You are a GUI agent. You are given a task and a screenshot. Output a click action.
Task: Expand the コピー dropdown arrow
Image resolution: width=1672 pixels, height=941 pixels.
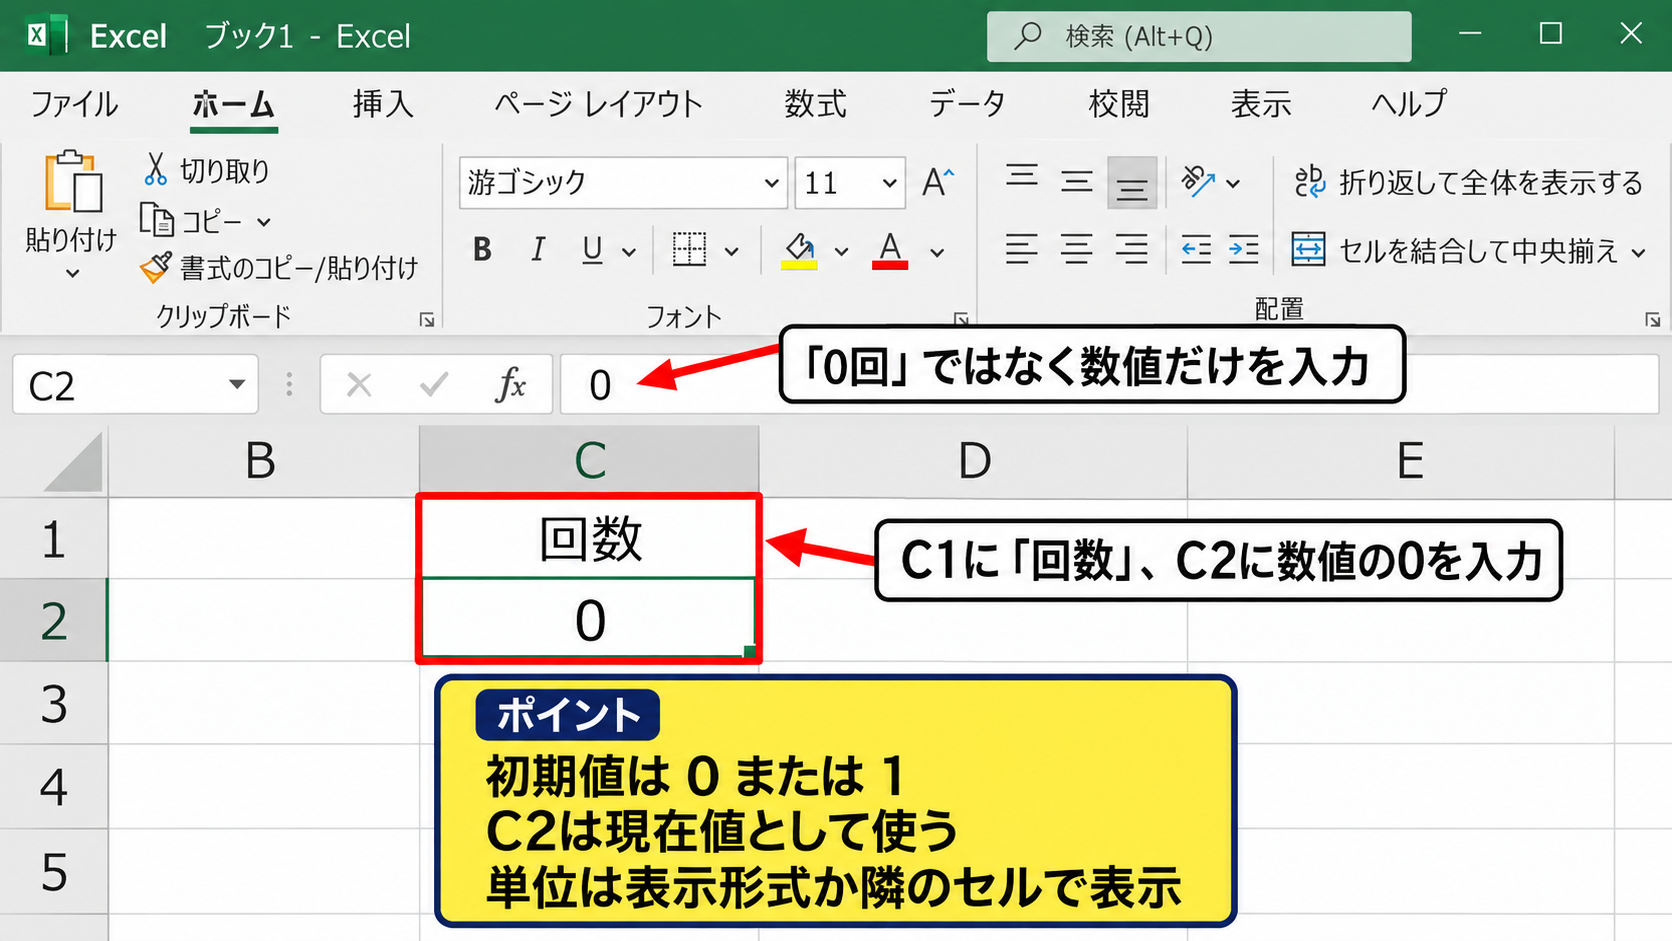[x=264, y=222]
